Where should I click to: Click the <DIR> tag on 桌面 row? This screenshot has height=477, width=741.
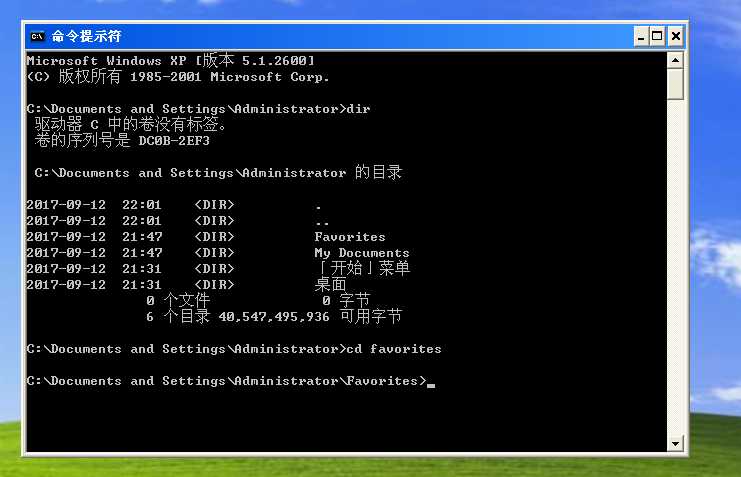214,285
